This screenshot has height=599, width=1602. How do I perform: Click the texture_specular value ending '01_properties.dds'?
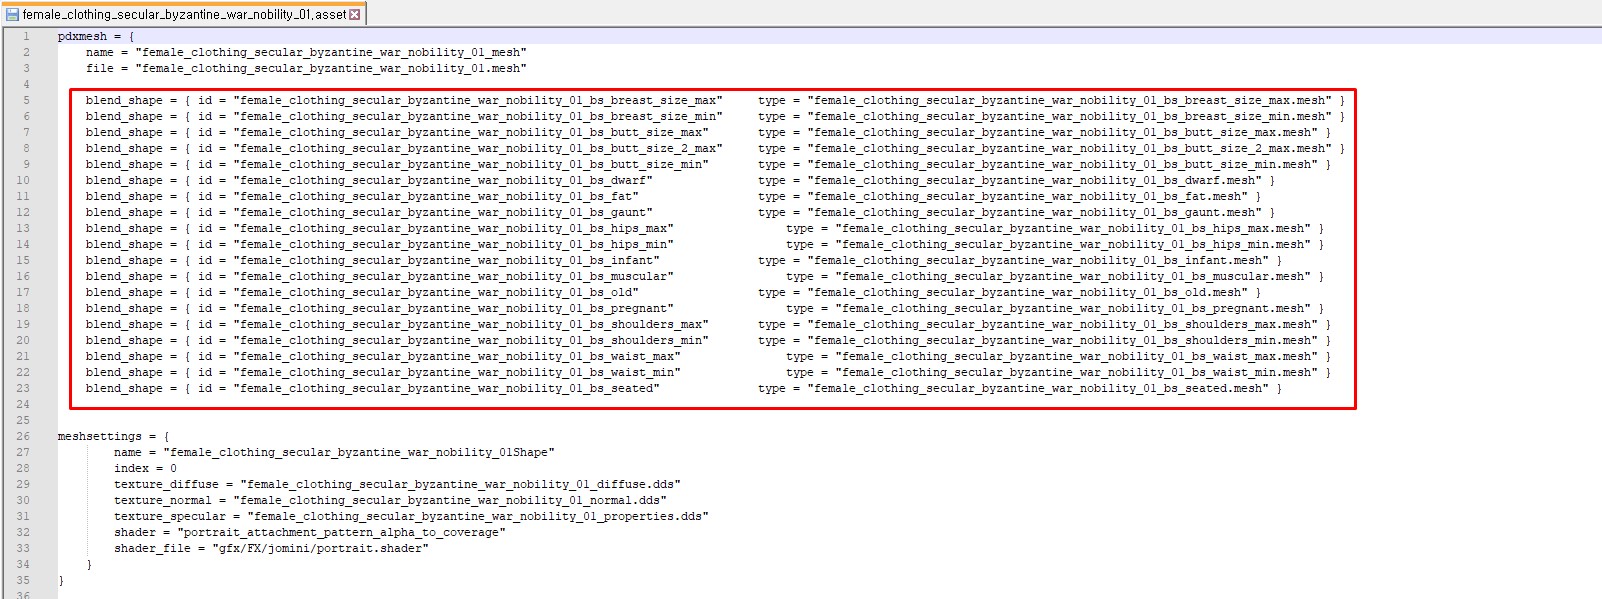click(478, 516)
